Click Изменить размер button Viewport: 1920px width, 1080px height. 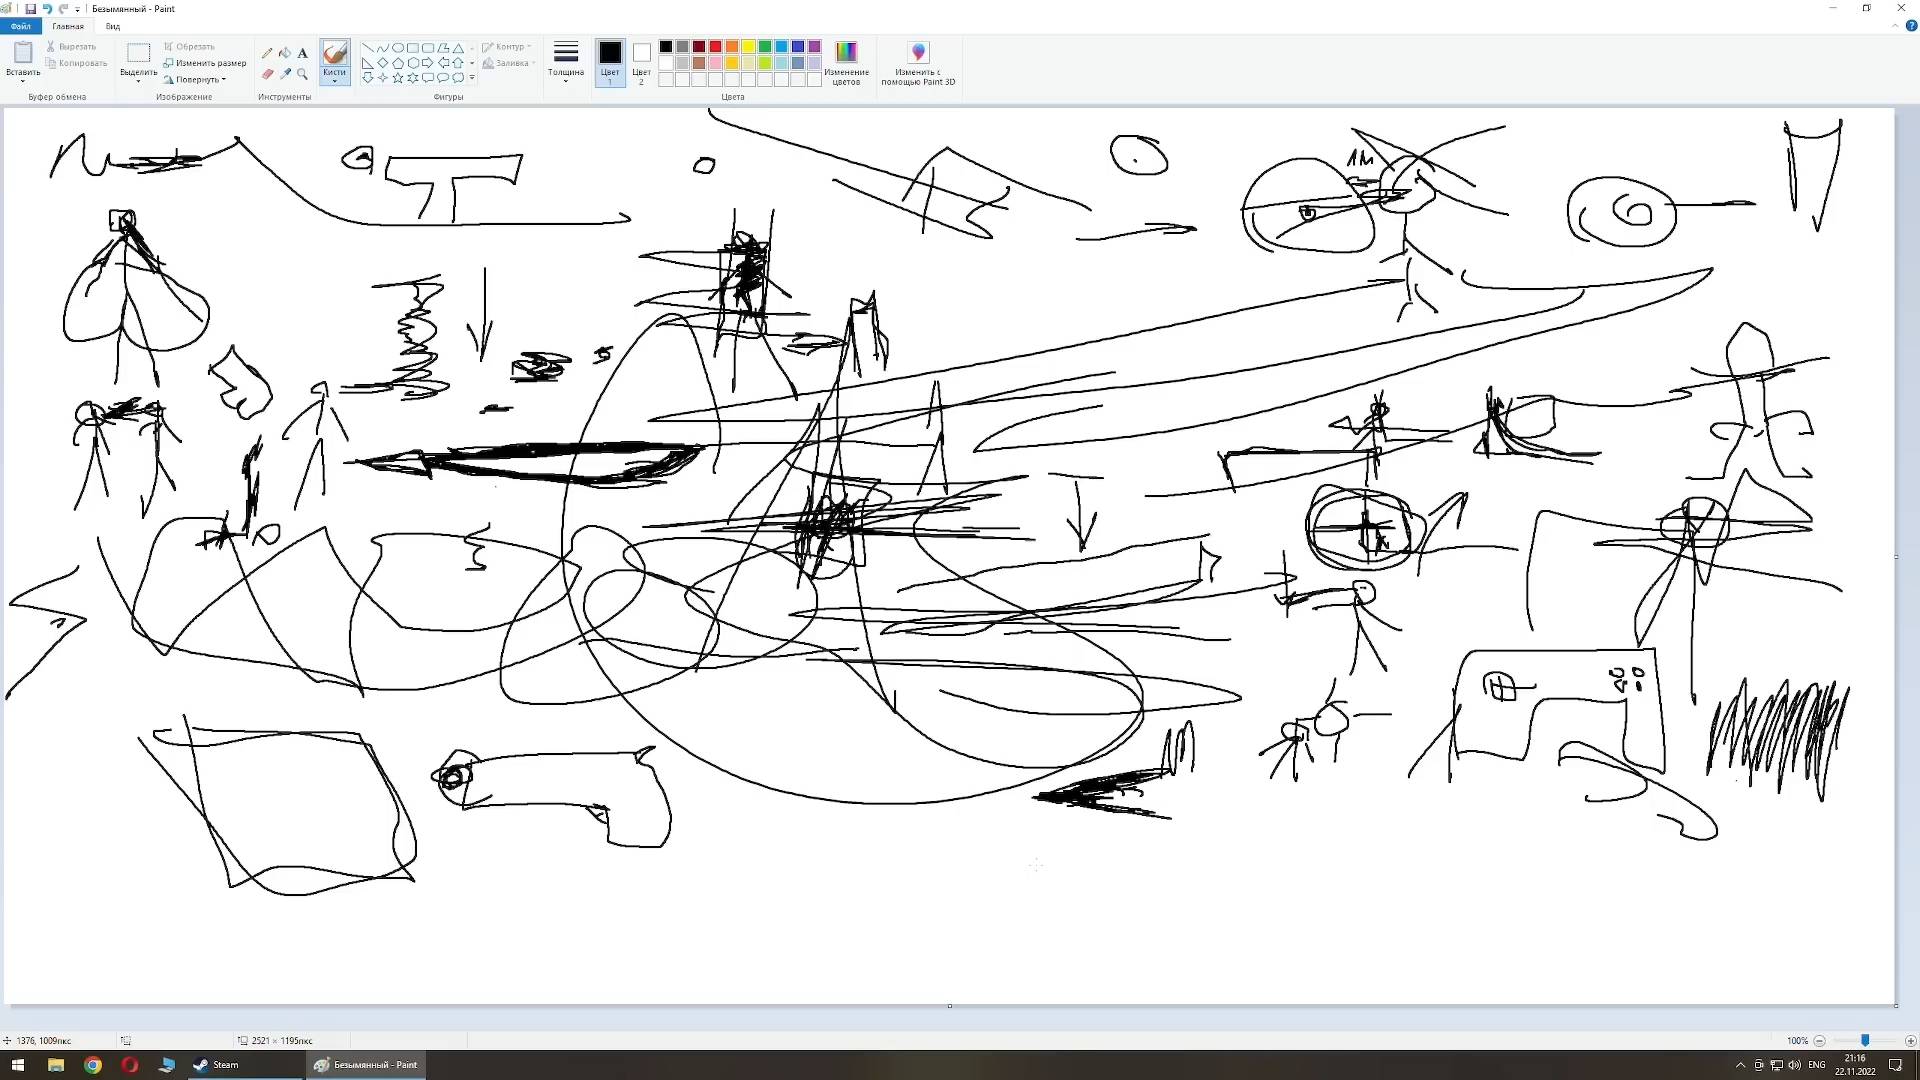(x=205, y=63)
